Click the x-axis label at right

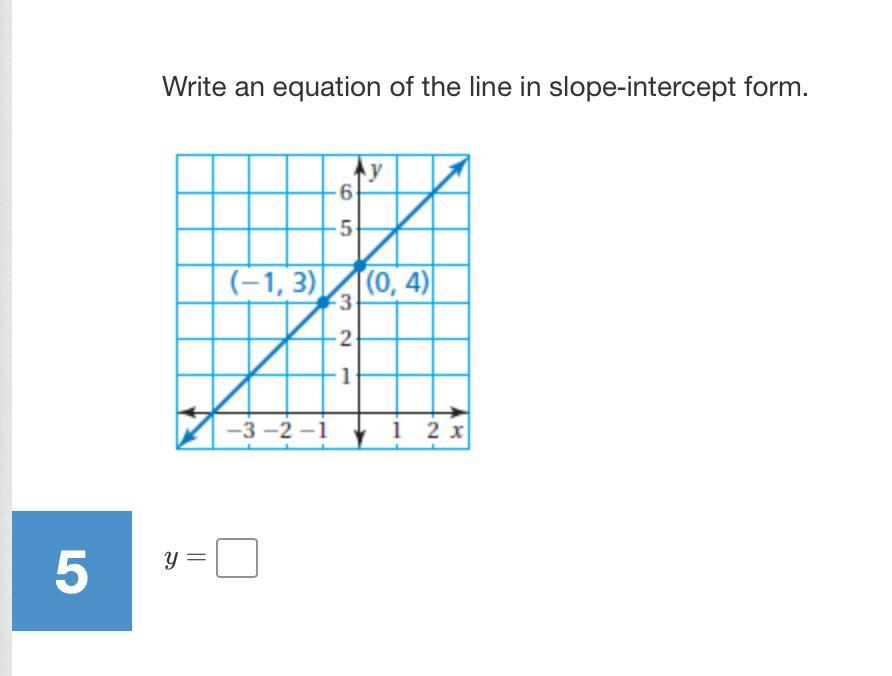456,431
